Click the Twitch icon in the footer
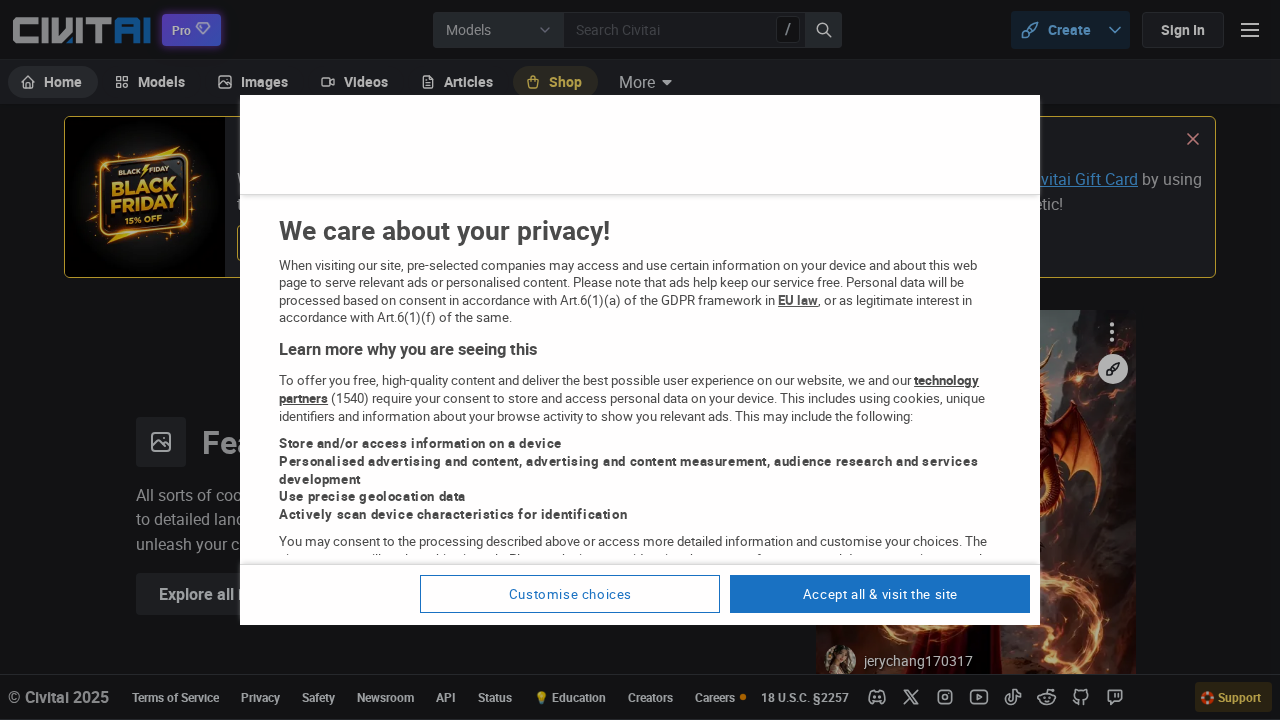Image resolution: width=1280 pixels, height=720 pixels. 1113,697
